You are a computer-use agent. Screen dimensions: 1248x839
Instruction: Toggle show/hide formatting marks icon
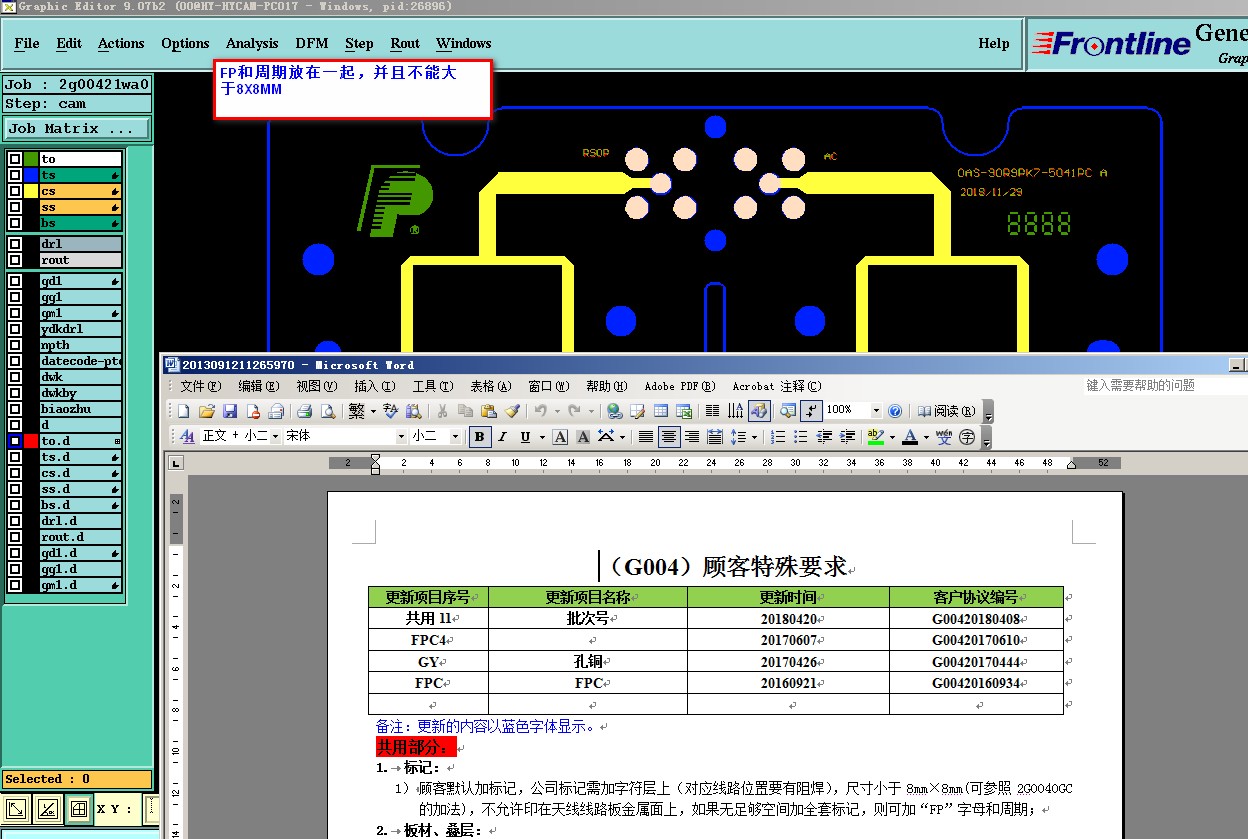pos(811,411)
